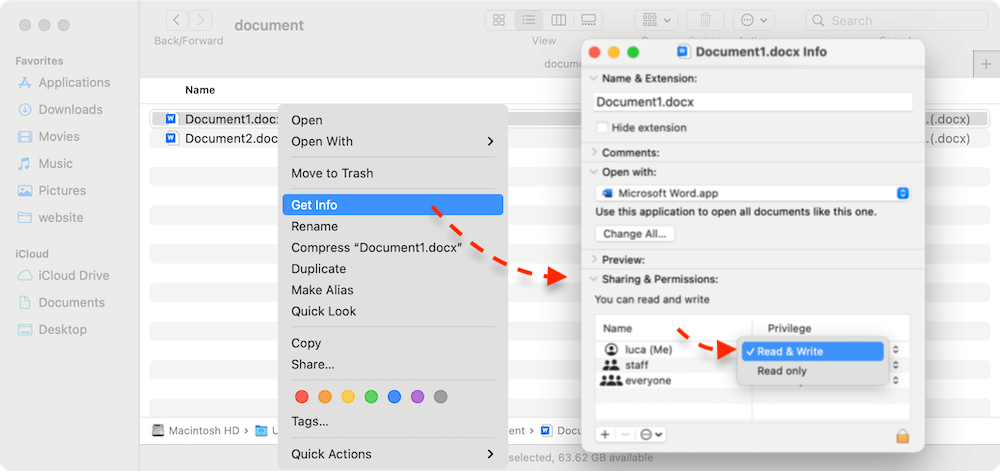Viewport: 1000px width, 471px height.
Task: Expand the Open With submenu
Action: click(393, 141)
